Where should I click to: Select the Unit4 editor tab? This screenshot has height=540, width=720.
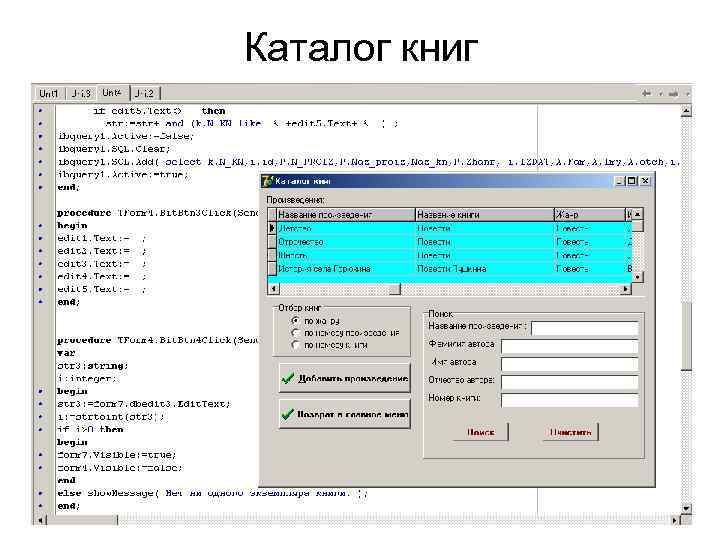point(112,93)
